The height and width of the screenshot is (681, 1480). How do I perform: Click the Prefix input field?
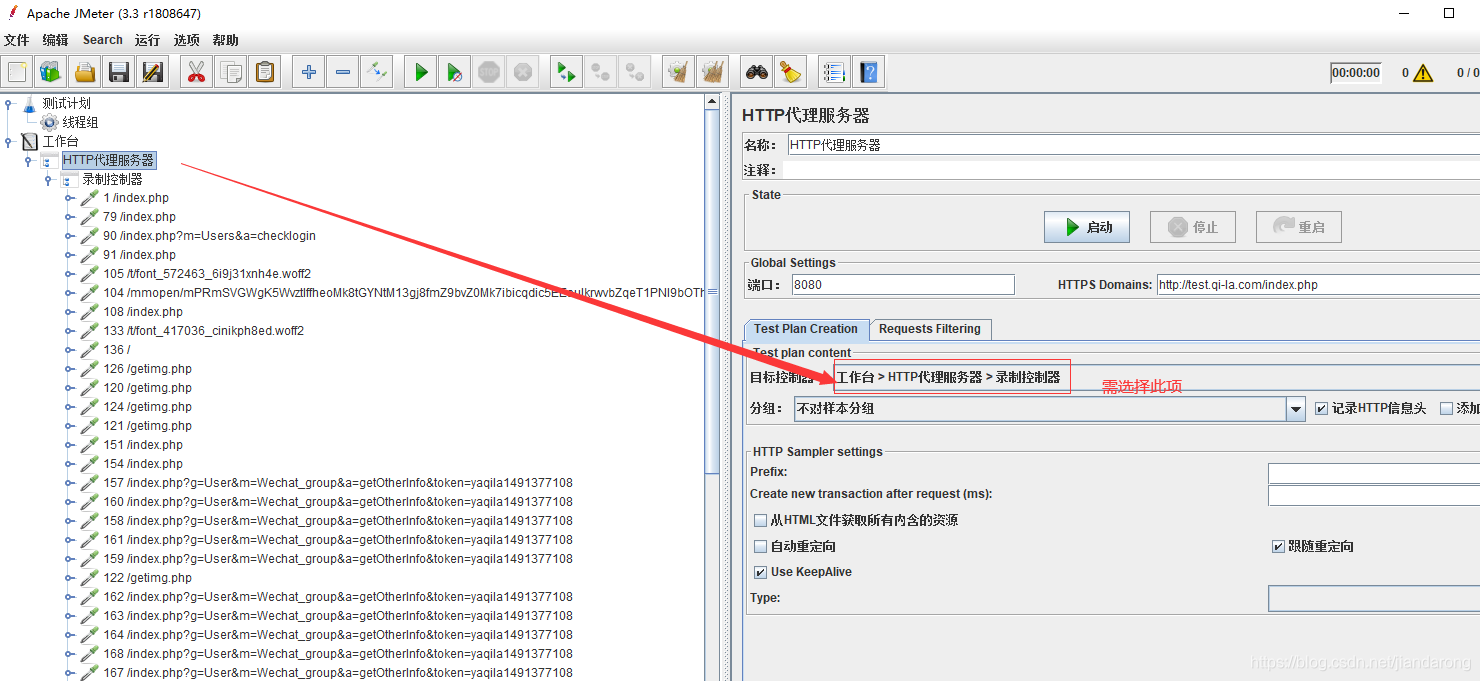(1374, 472)
